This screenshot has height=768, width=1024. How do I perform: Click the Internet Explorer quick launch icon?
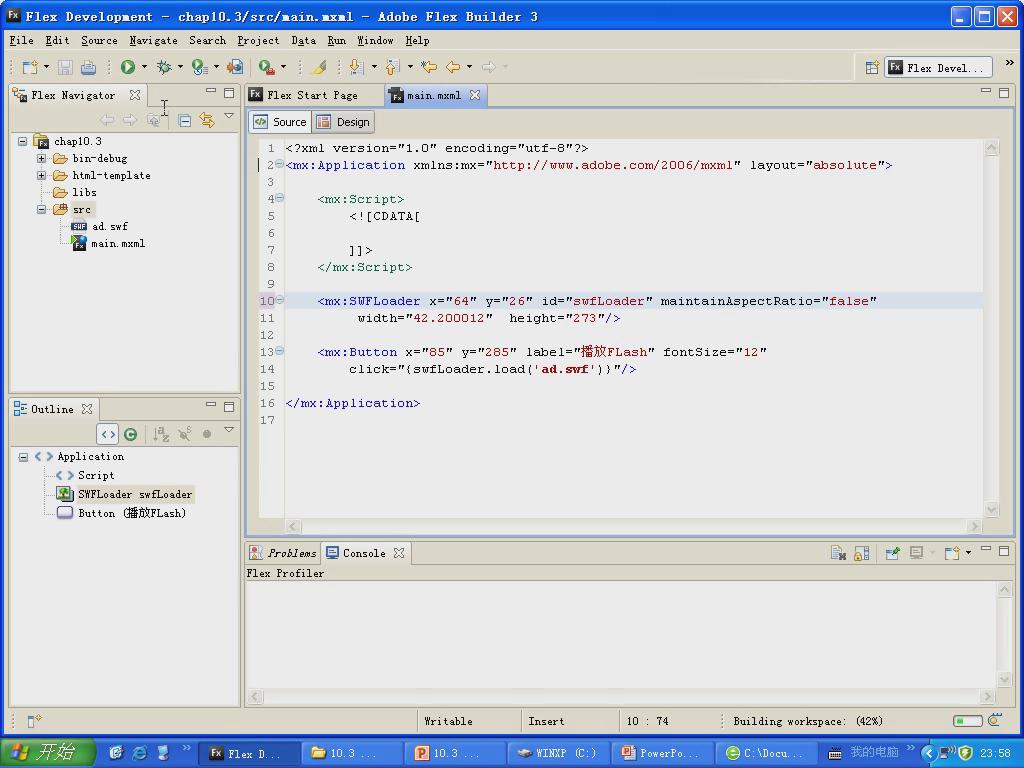pyautogui.click(x=140, y=753)
